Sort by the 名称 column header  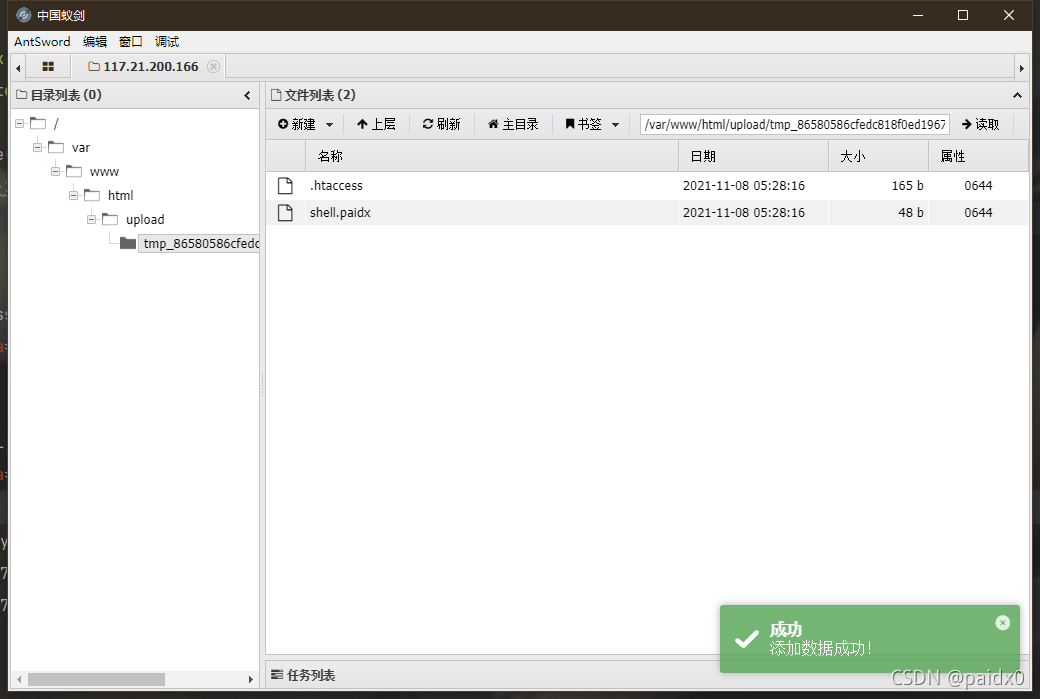491,157
